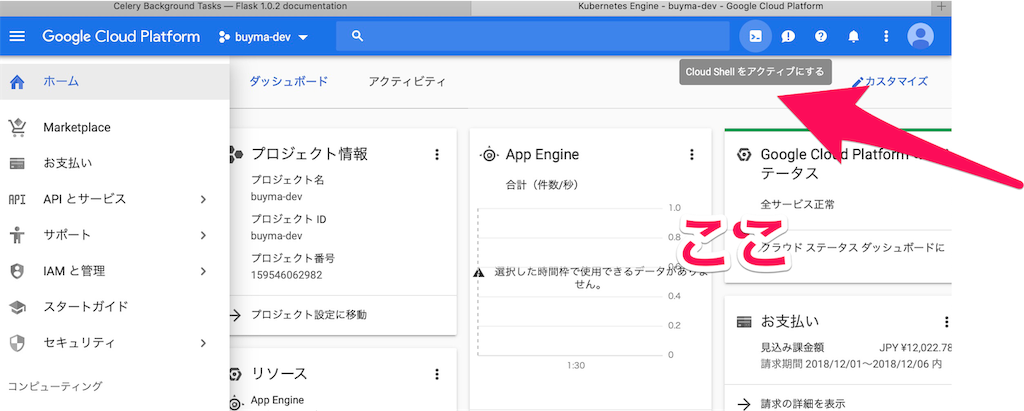Click the サポート person icon
The height and width of the screenshot is (411, 1024).
[18, 235]
